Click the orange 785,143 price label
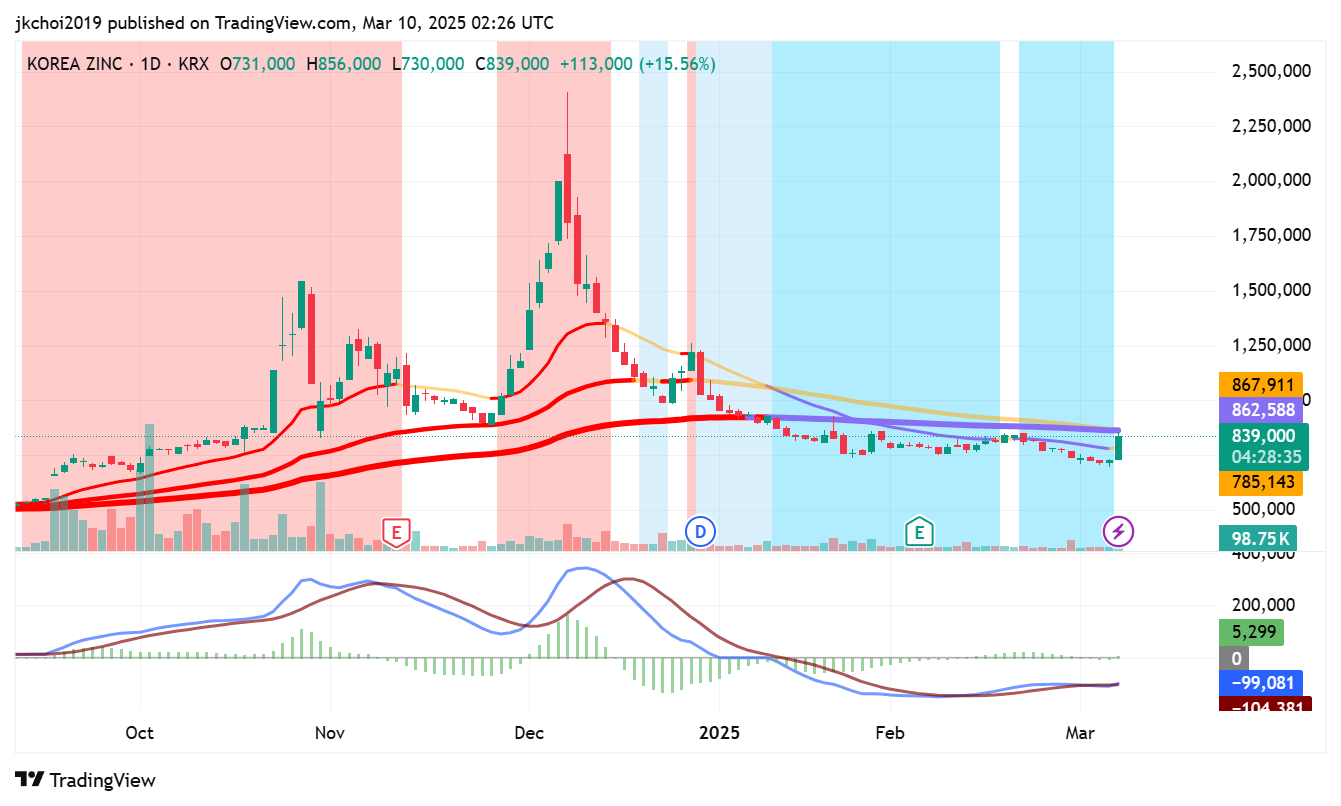This screenshot has width=1341, height=806. point(1259,482)
